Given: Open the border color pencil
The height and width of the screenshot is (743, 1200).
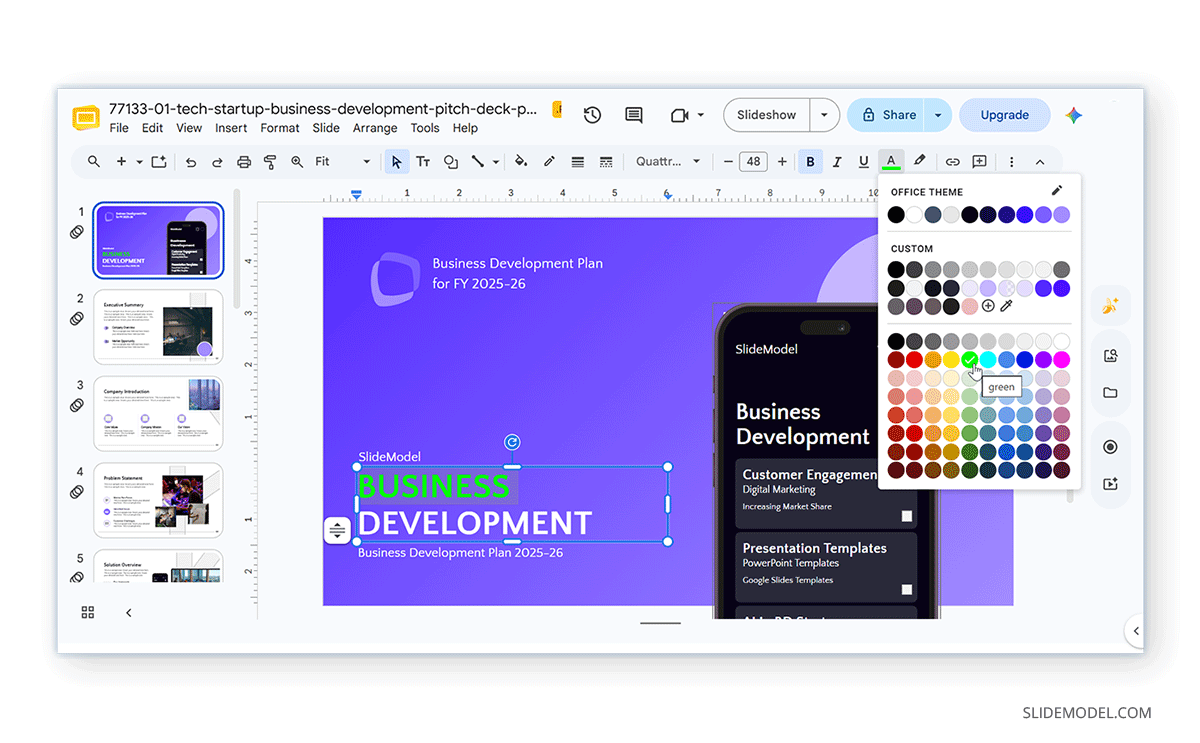Looking at the screenshot, I should pyautogui.click(x=549, y=161).
